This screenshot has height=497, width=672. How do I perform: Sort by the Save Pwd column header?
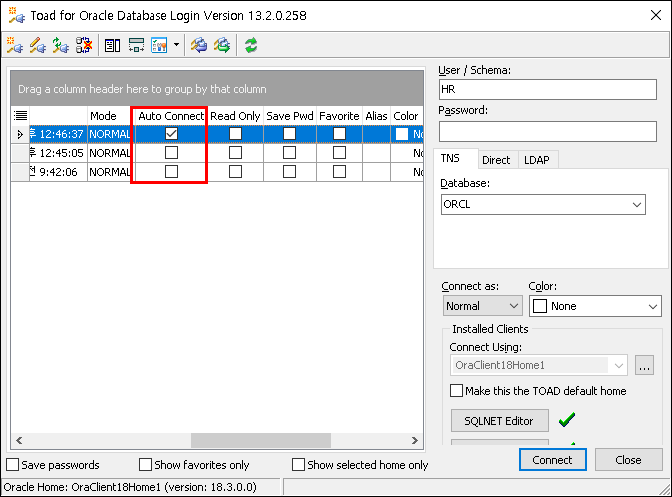point(290,116)
